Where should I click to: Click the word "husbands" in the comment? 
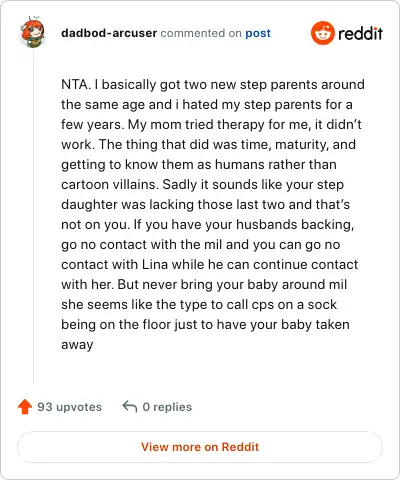[x=267, y=224]
